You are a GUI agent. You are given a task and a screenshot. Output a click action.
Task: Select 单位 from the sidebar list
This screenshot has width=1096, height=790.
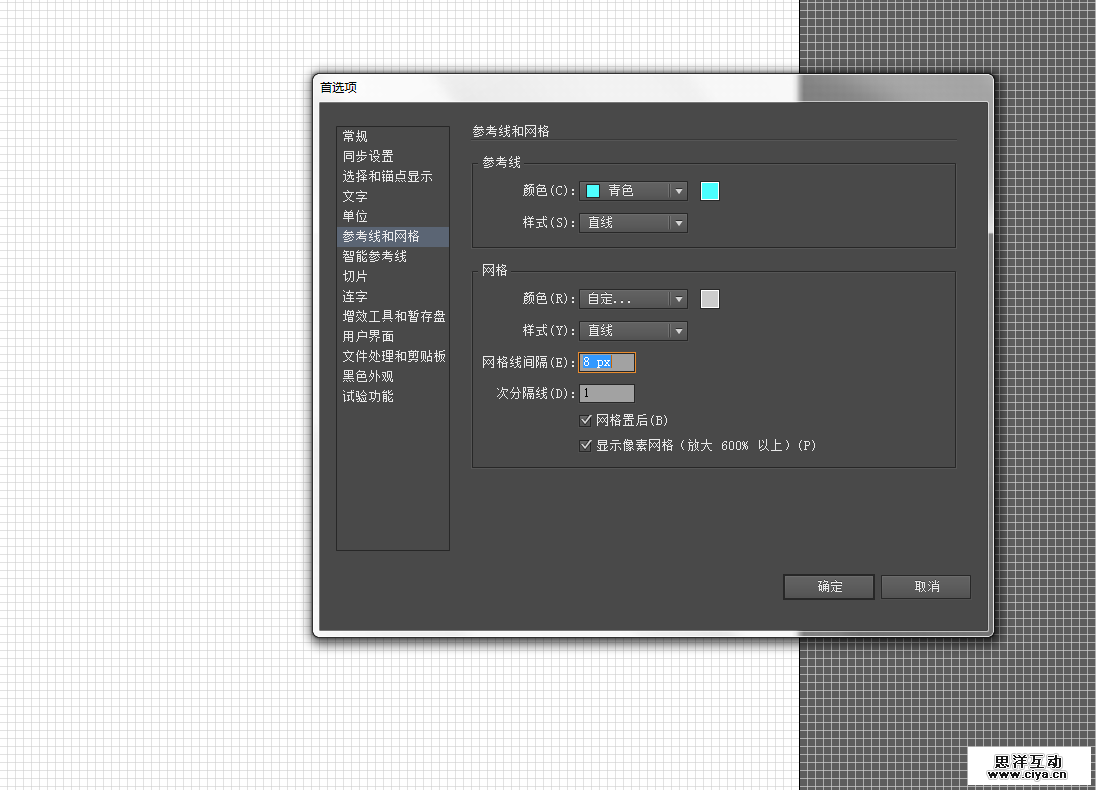355,216
